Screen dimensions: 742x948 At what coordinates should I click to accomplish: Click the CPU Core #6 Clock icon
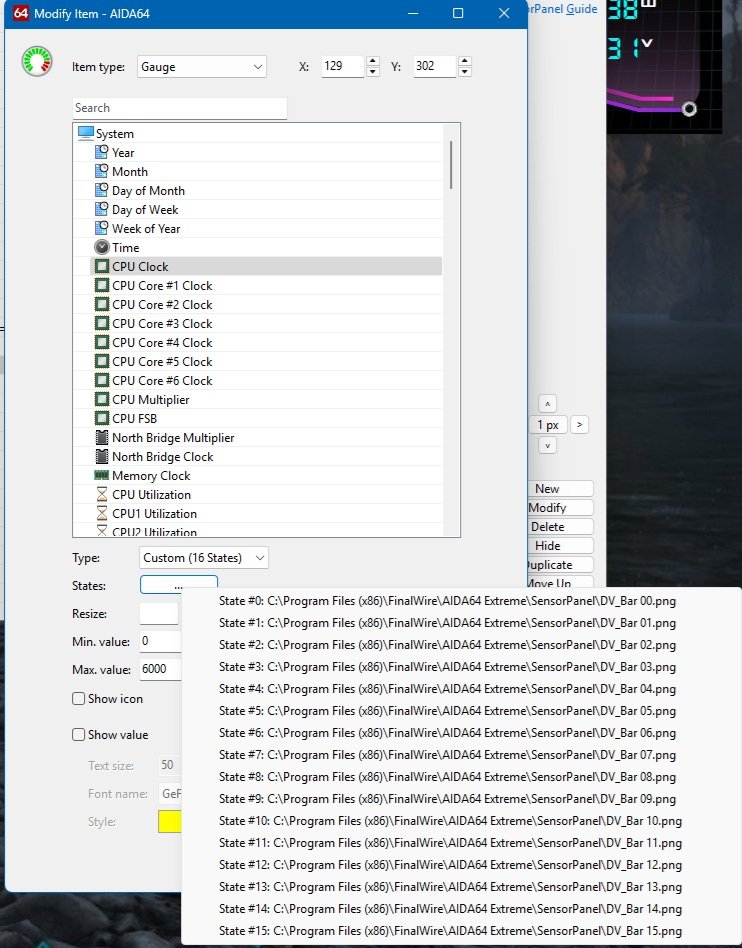coord(102,380)
